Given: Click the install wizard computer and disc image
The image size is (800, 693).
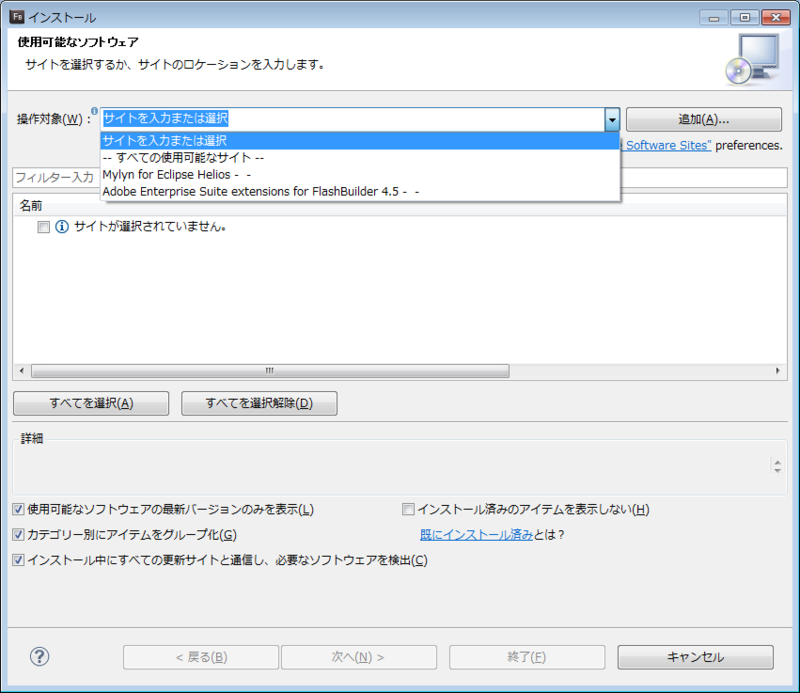Looking at the screenshot, I should 753,60.
